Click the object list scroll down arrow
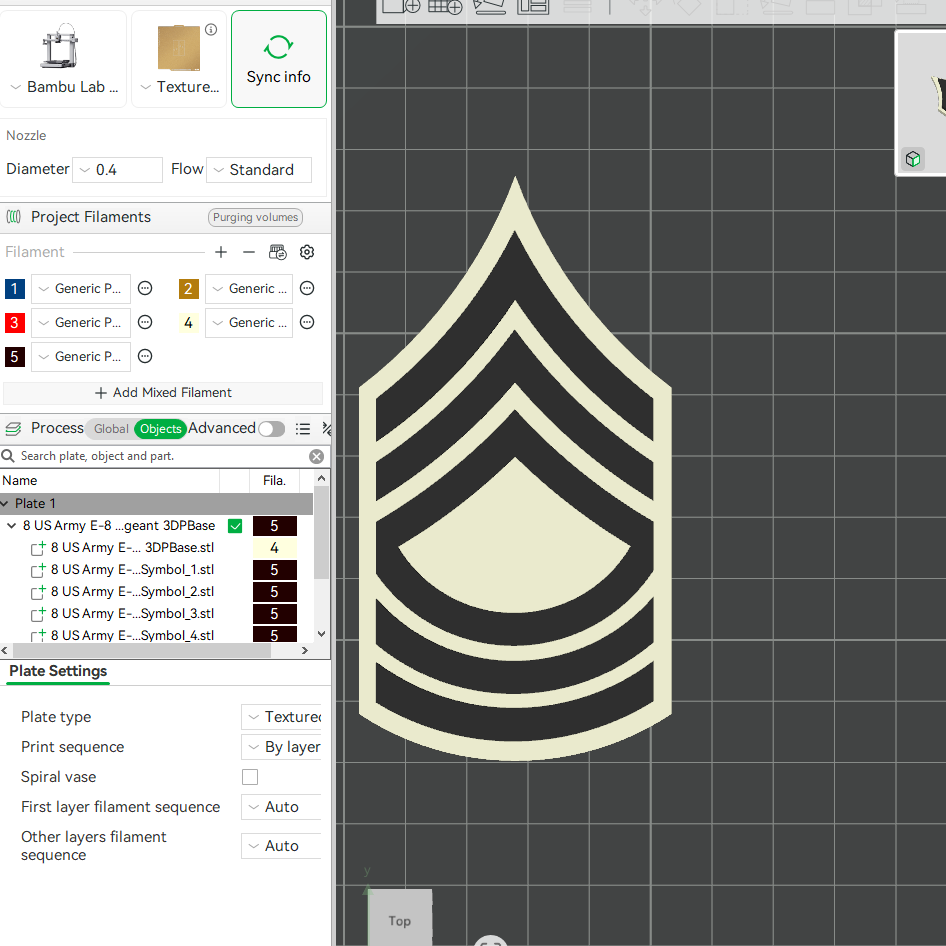This screenshot has width=946, height=946. point(322,633)
